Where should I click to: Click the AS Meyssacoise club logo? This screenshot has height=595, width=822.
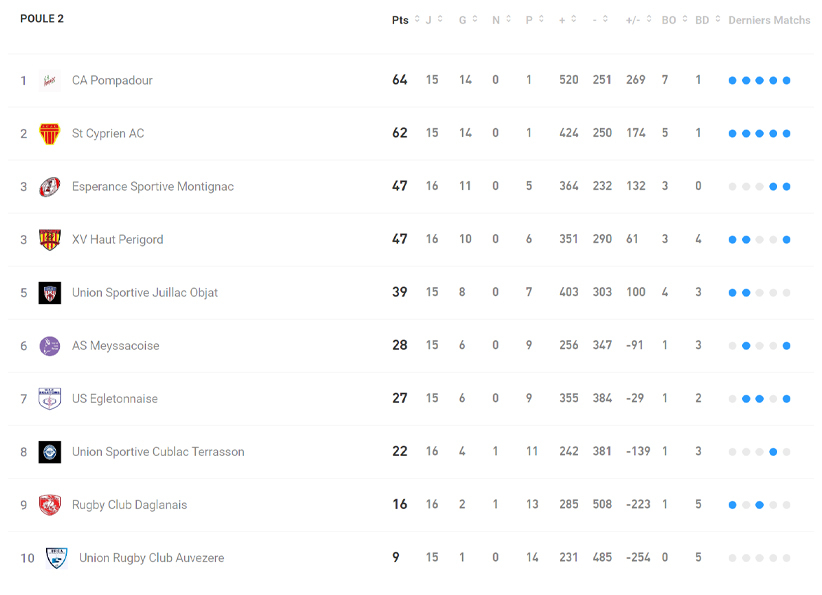coord(49,346)
